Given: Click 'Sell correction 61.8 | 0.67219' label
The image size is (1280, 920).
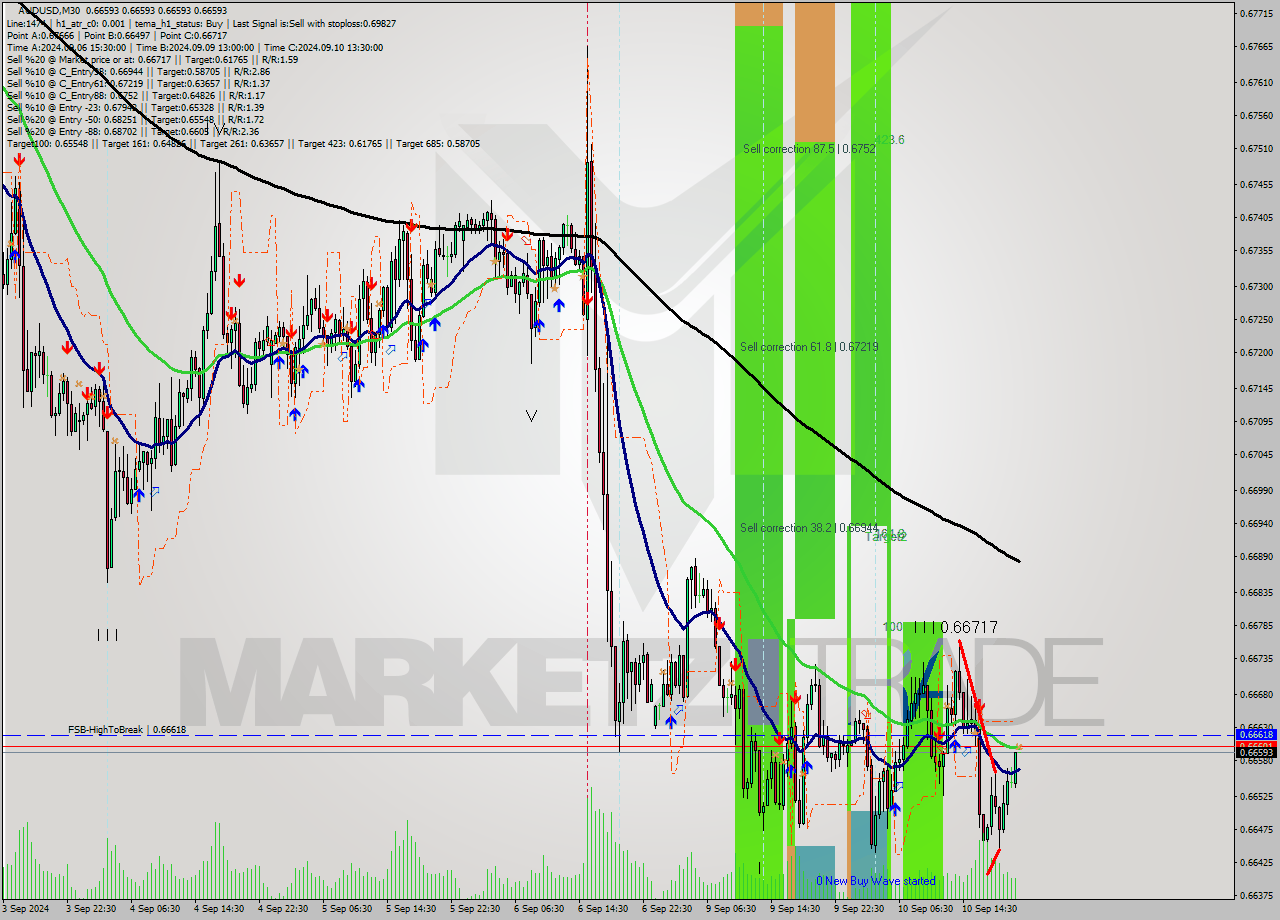Looking at the screenshot, I should click(809, 347).
